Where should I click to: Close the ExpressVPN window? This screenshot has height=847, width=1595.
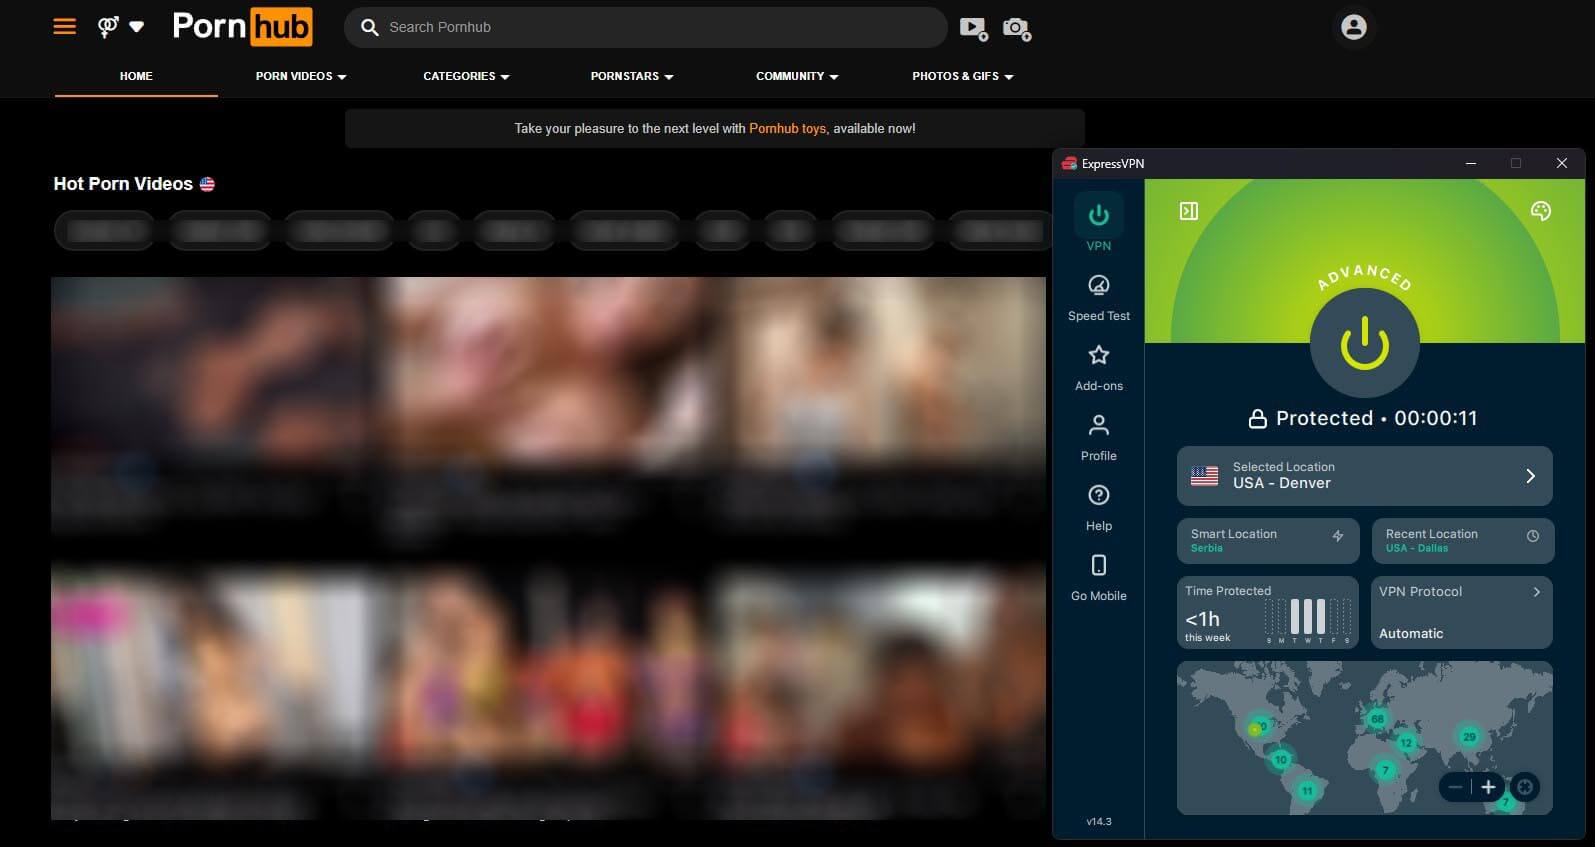[1562, 163]
